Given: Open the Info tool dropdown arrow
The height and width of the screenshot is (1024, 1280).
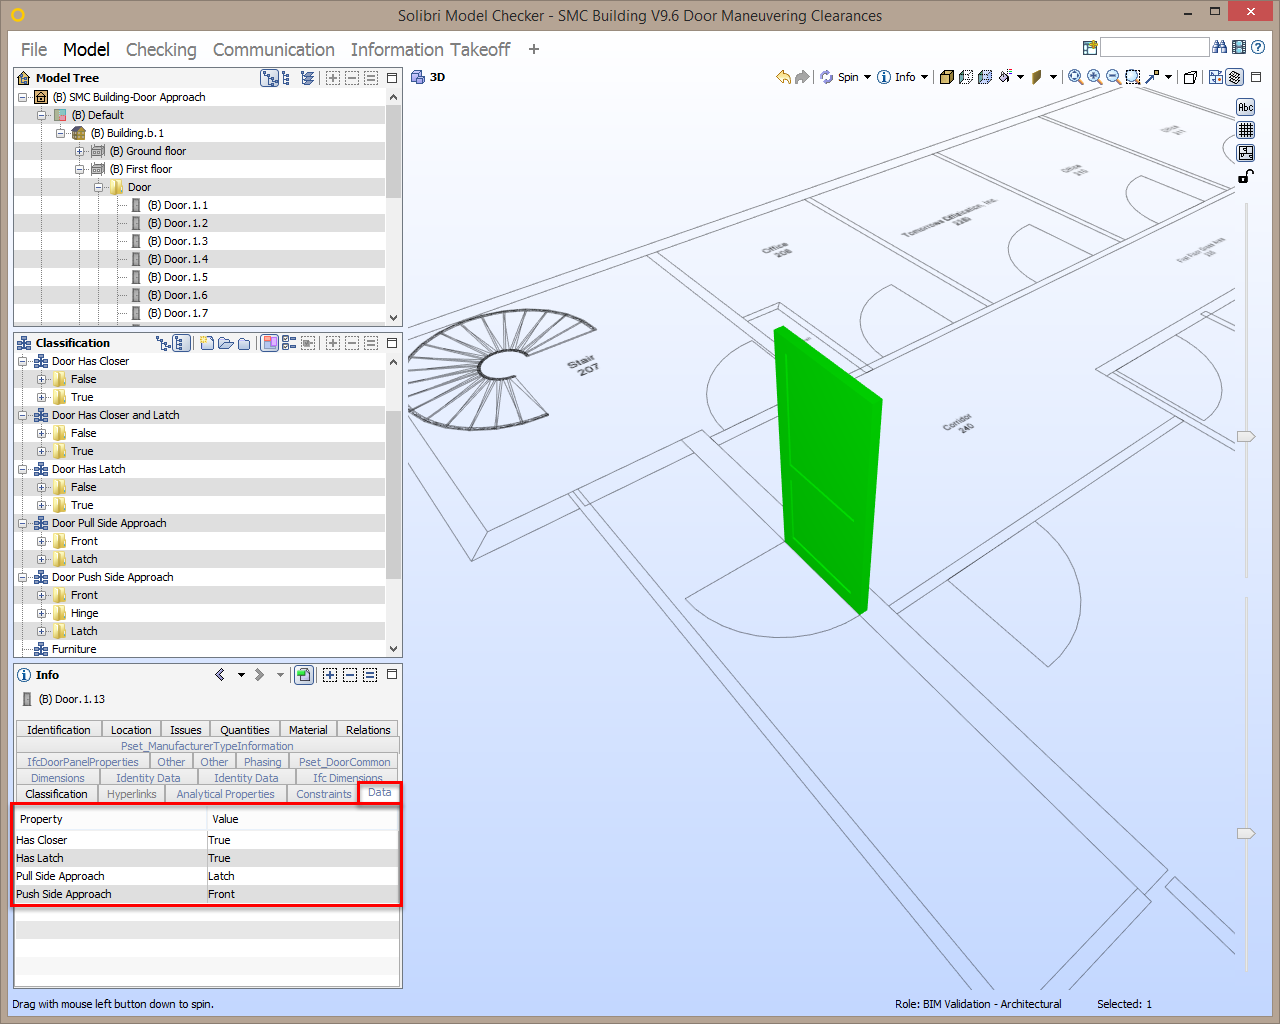Looking at the screenshot, I should tap(924, 77).
